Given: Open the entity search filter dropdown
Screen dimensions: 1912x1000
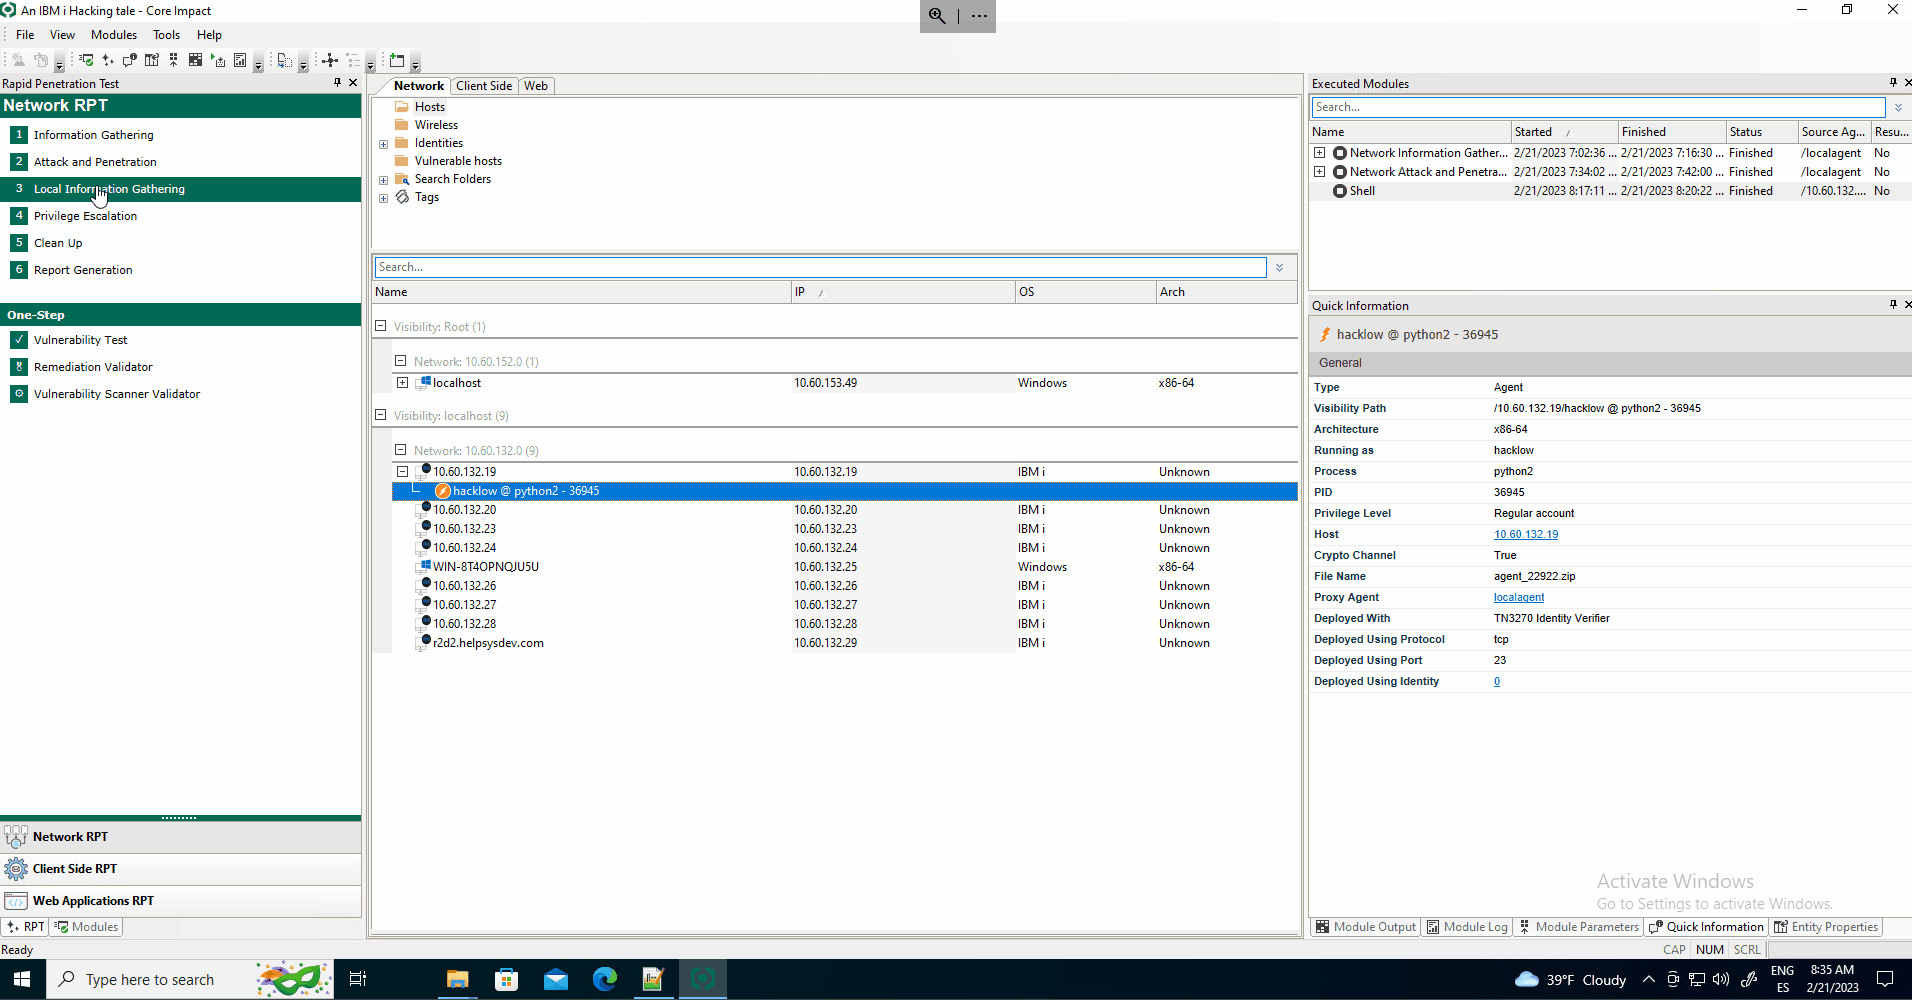Looking at the screenshot, I should tap(1279, 267).
